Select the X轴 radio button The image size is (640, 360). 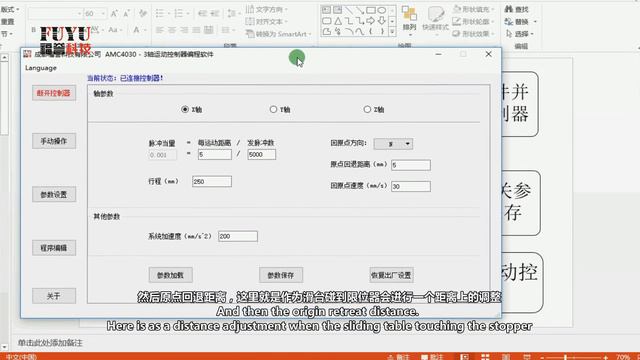click(x=185, y=109)
